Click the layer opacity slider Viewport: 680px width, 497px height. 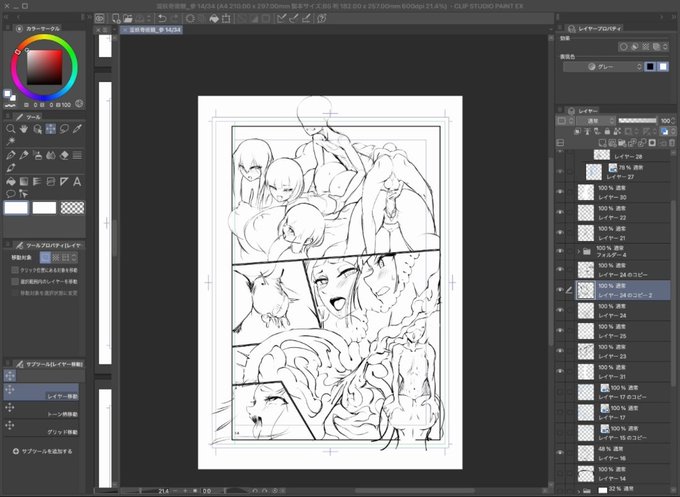pyautogui.click(x=638, y=121)
